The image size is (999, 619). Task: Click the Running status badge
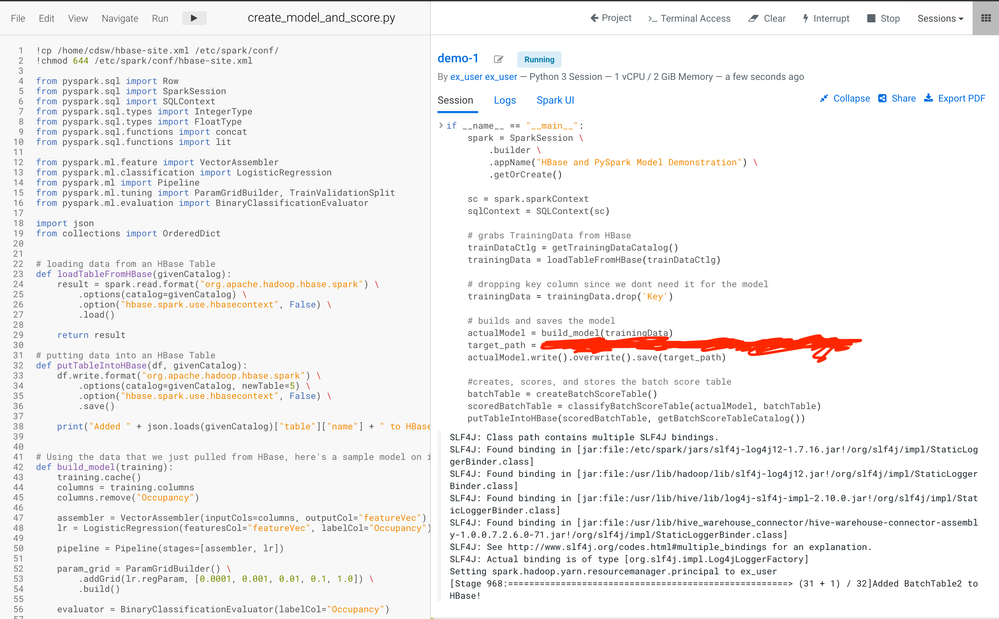[539, 59]
